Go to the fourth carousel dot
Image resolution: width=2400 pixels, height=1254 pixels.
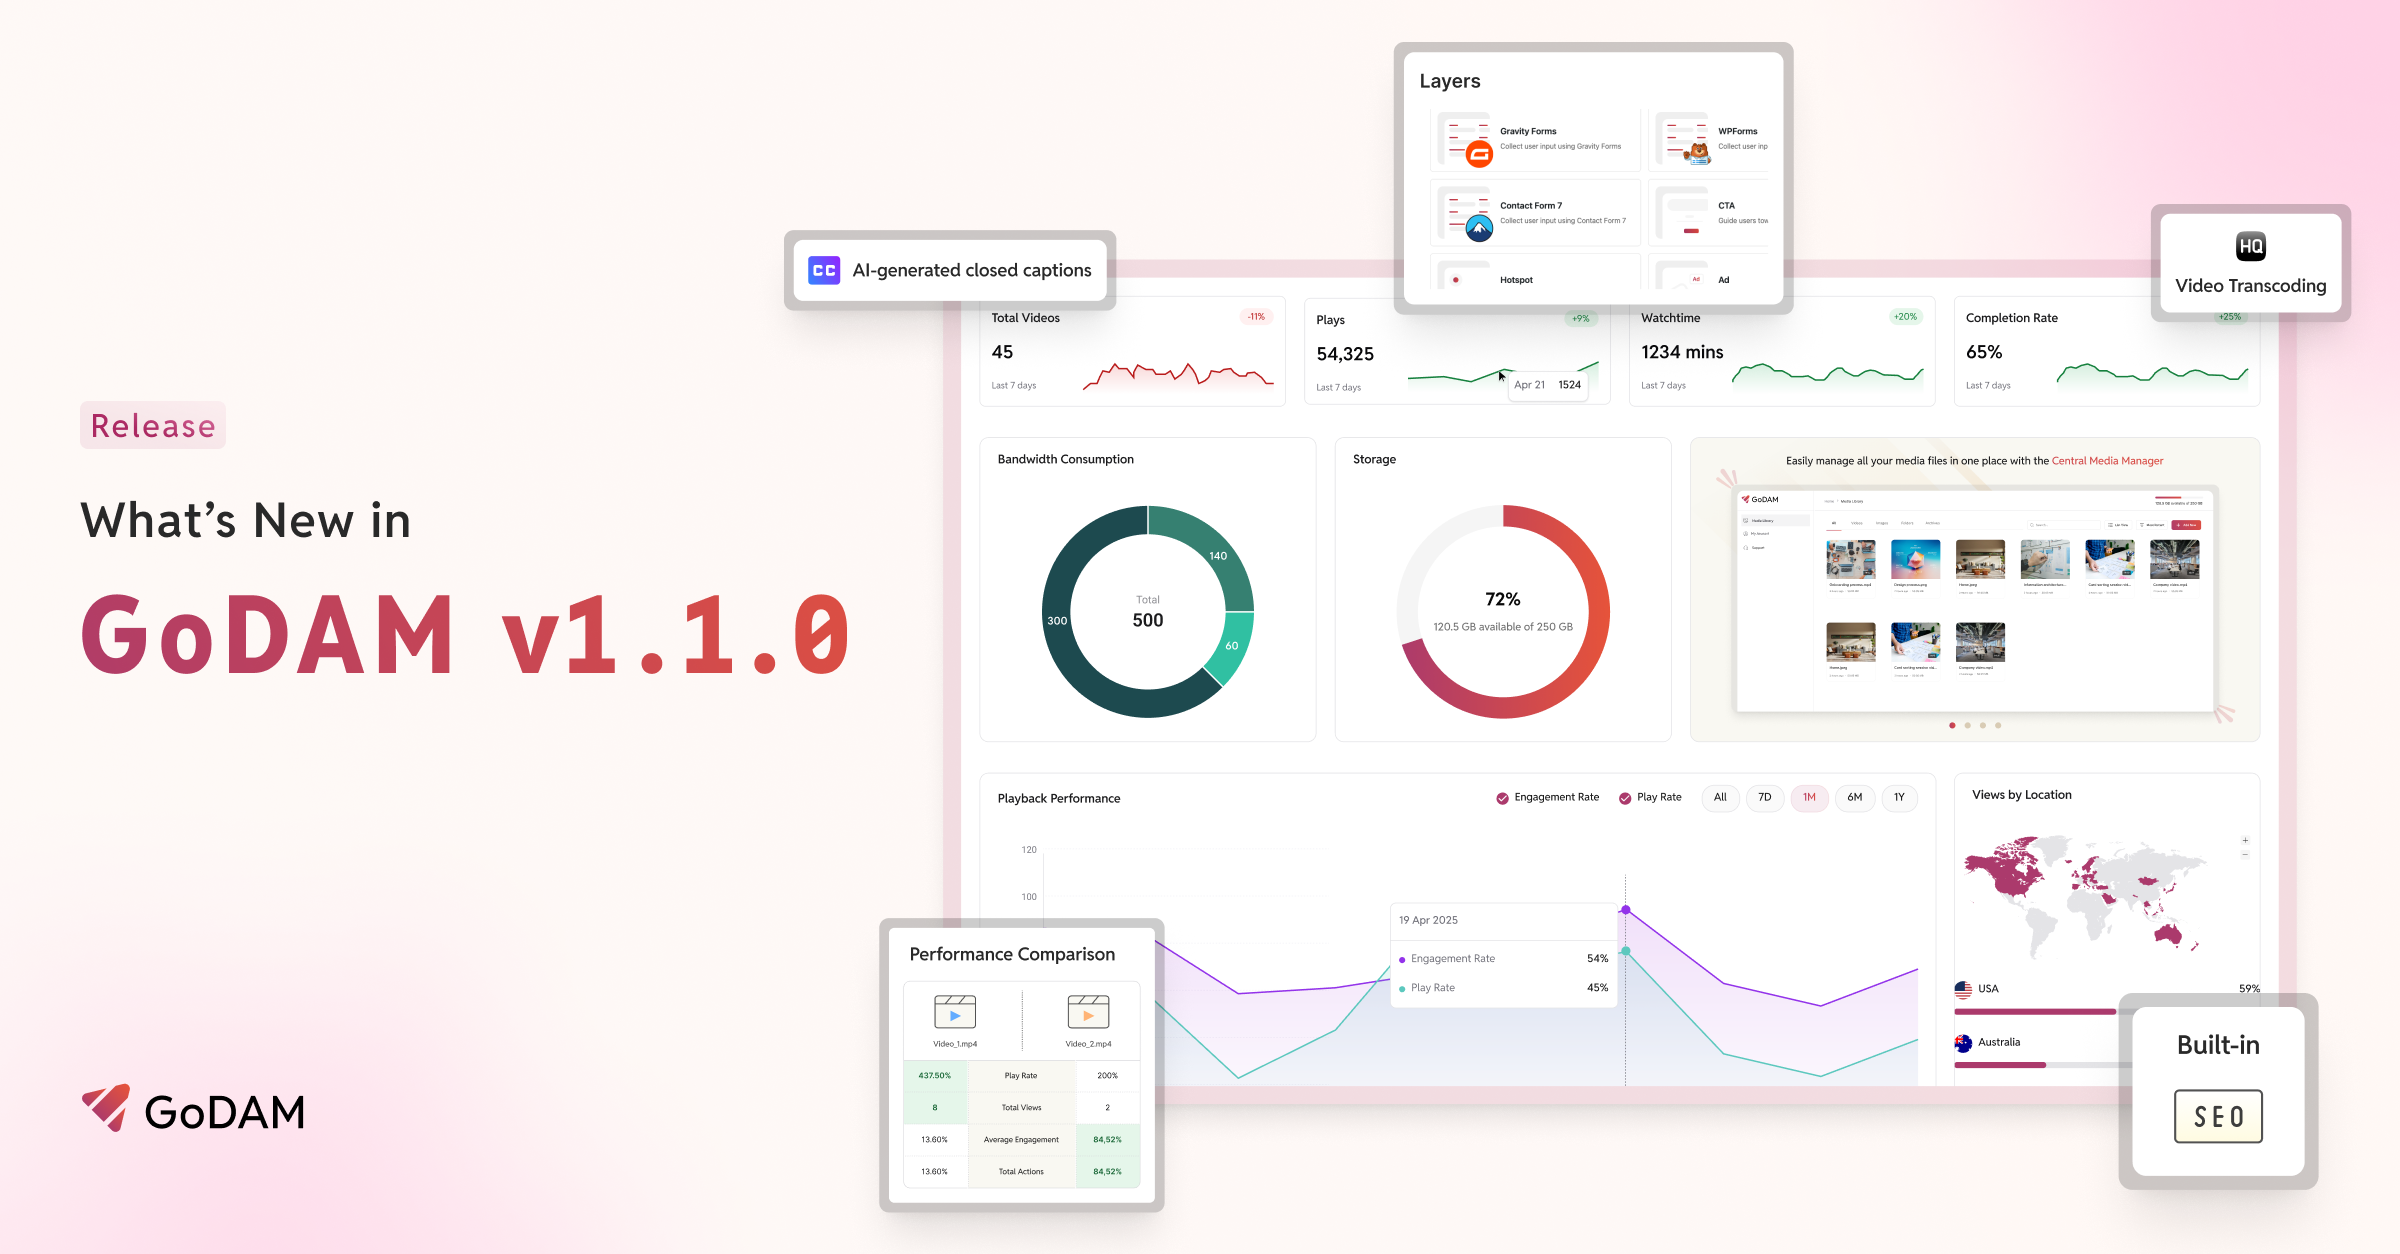(1998, 725)
